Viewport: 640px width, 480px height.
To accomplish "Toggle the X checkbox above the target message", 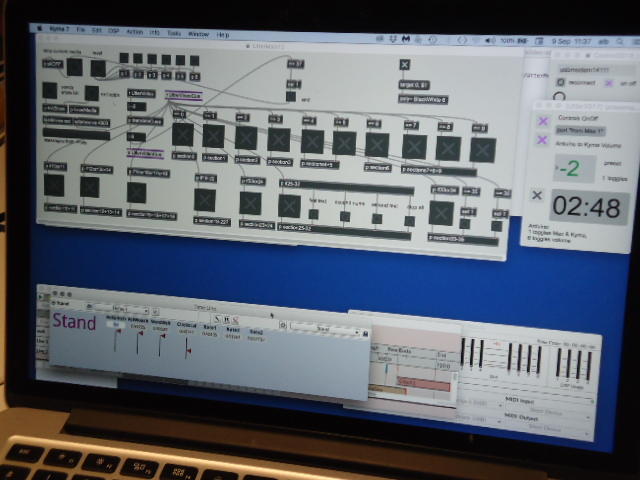I will pos(404,64).
